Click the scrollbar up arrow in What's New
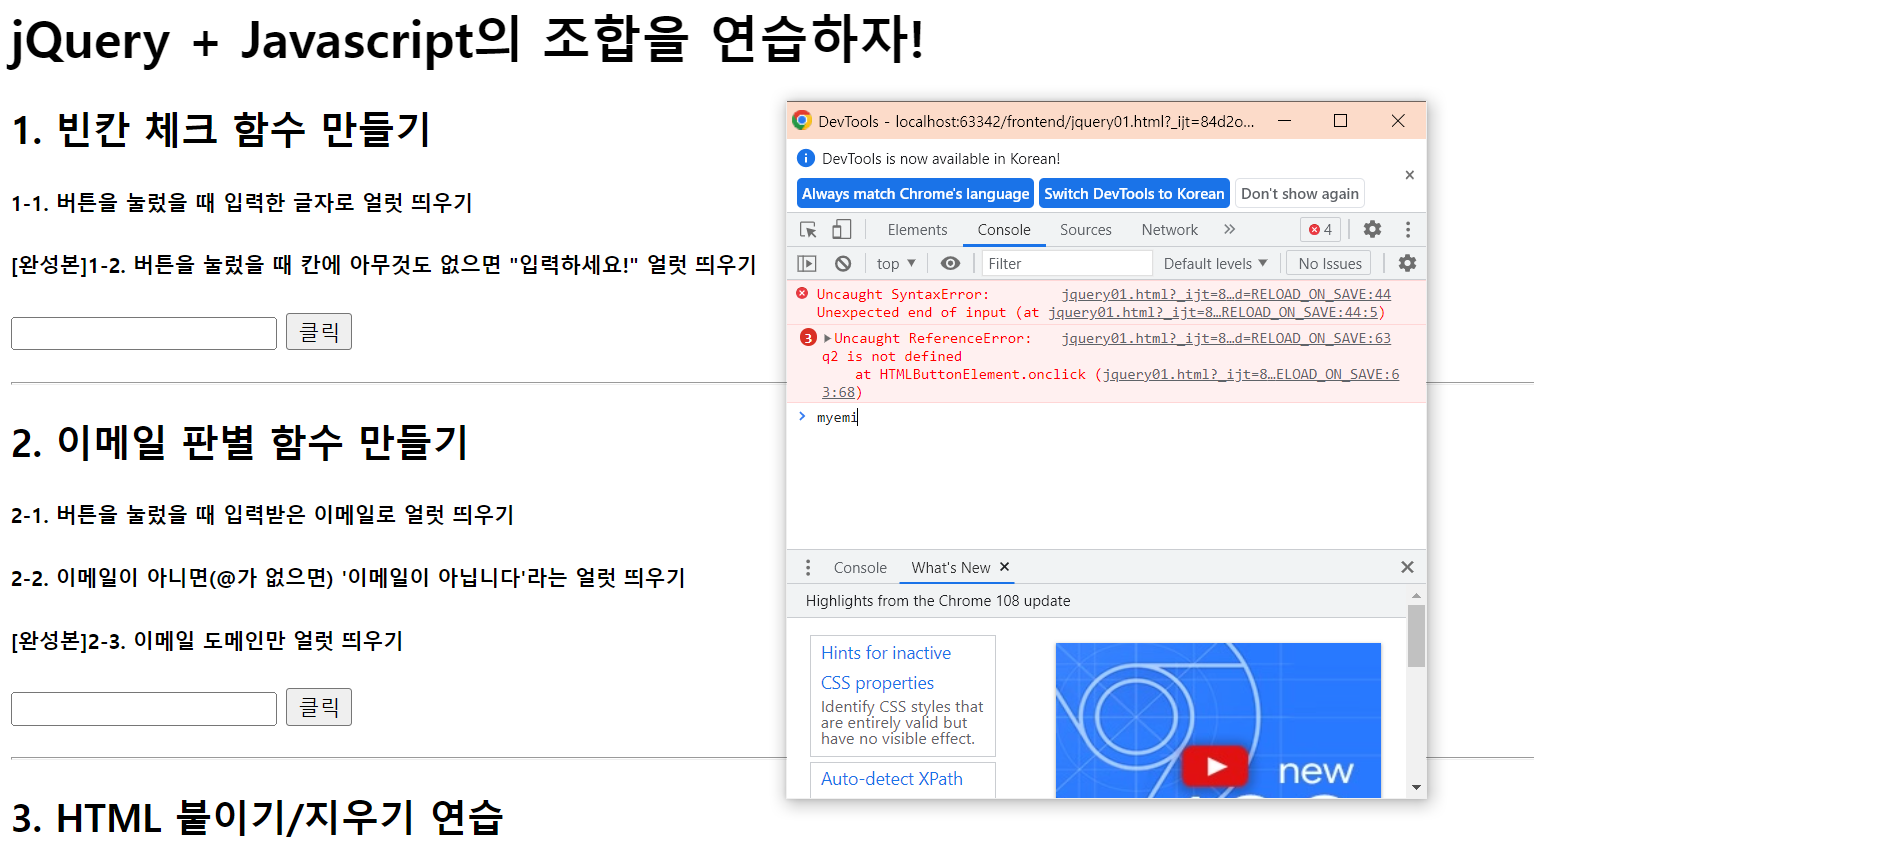The height and width of the screenshot is (864, 1903). pos(1416,595)
